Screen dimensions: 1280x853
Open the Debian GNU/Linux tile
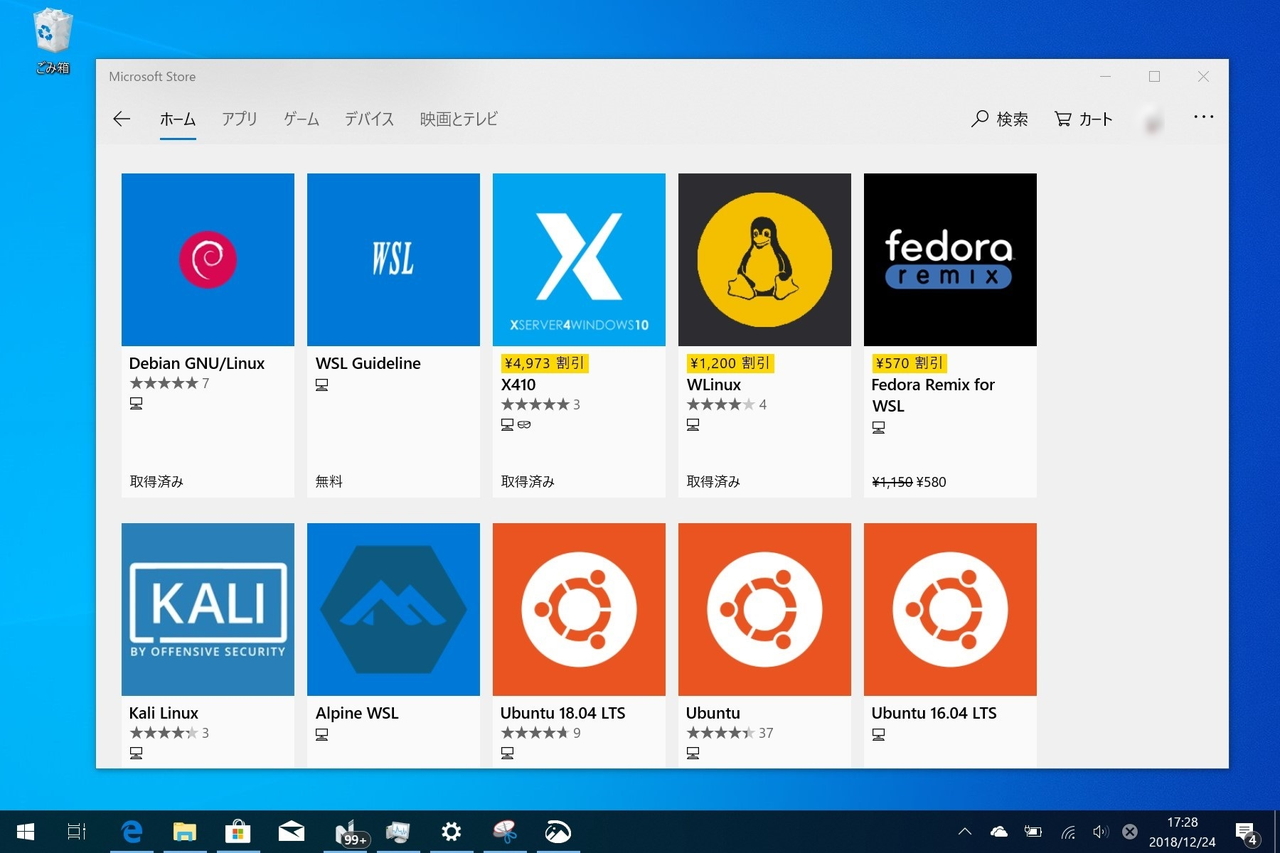pyautogui.click(x=207, y=259)
